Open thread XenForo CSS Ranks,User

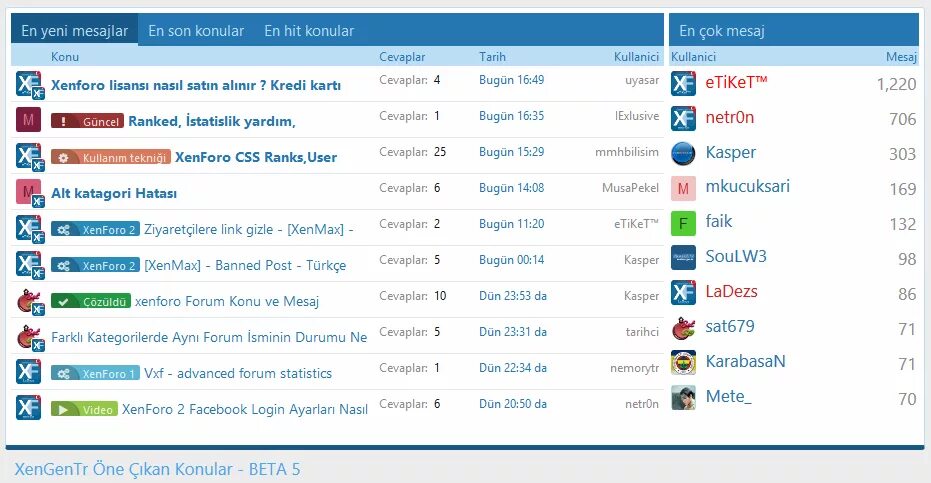click(256, 157)
